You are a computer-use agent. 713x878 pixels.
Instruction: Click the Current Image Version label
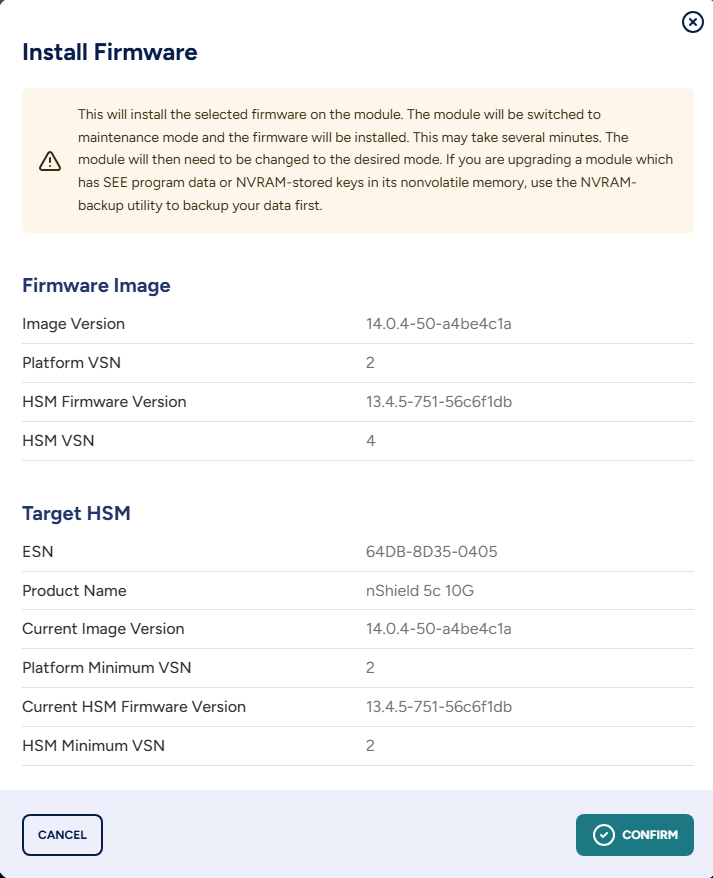coord(103,629)
